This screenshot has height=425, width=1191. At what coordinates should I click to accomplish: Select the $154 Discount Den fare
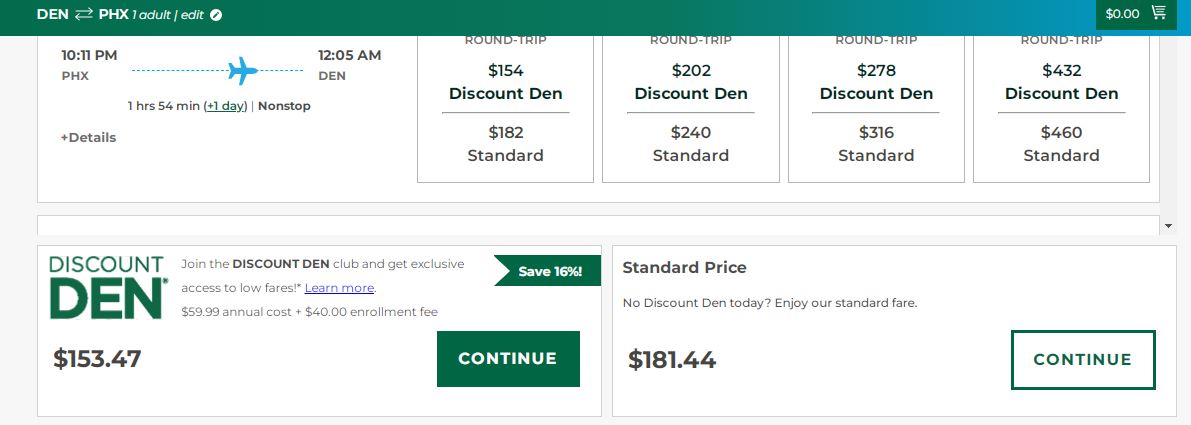(x=505, y=82)
